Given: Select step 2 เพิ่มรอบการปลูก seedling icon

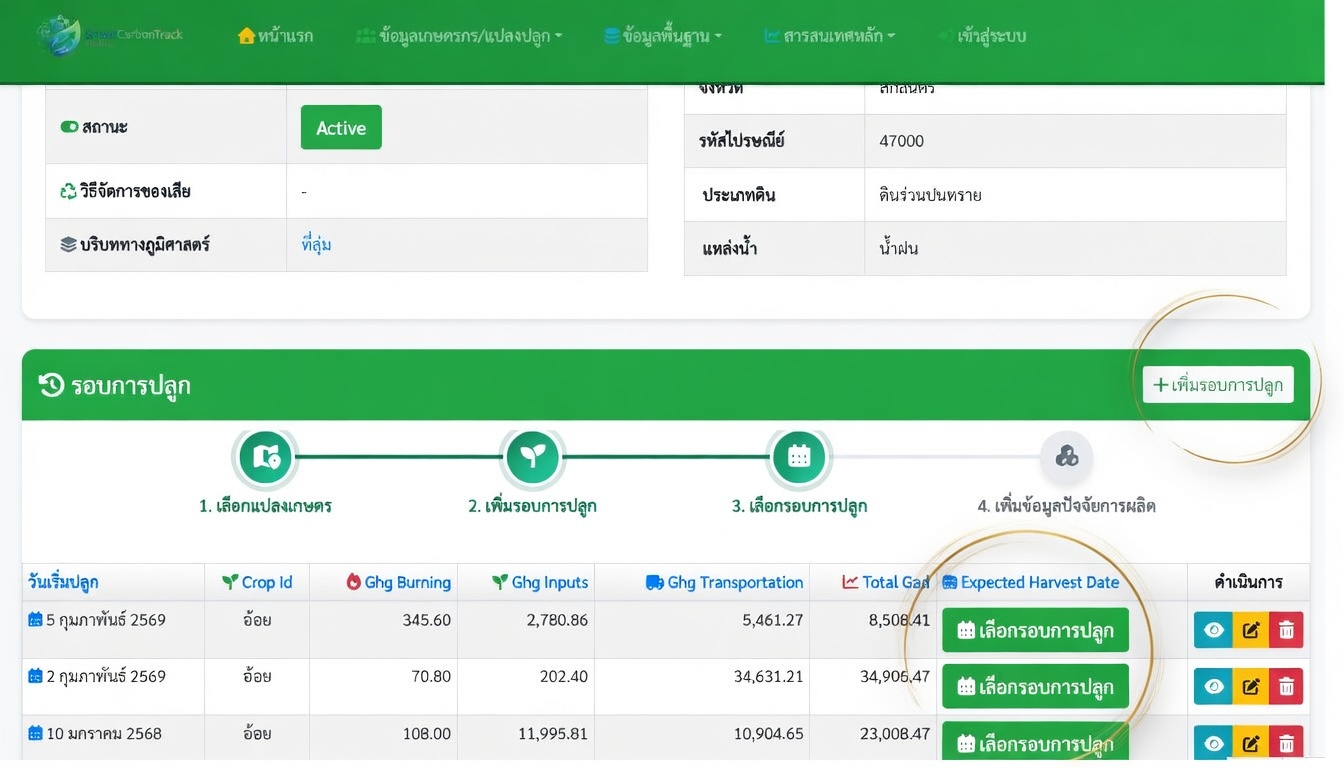Looking at the screenshot, I should tap(532, 457).
